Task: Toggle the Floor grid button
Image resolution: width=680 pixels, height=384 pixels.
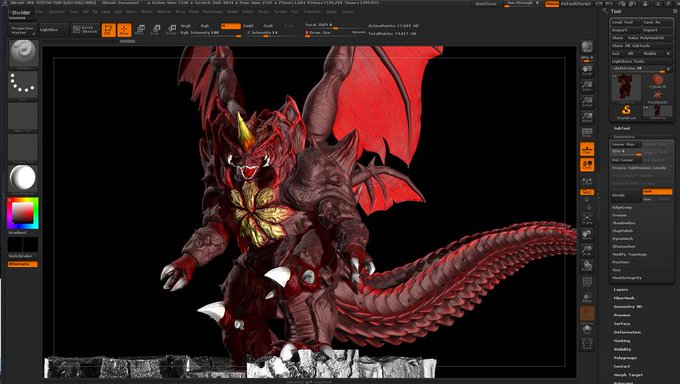Action: (x=587, y=149)
